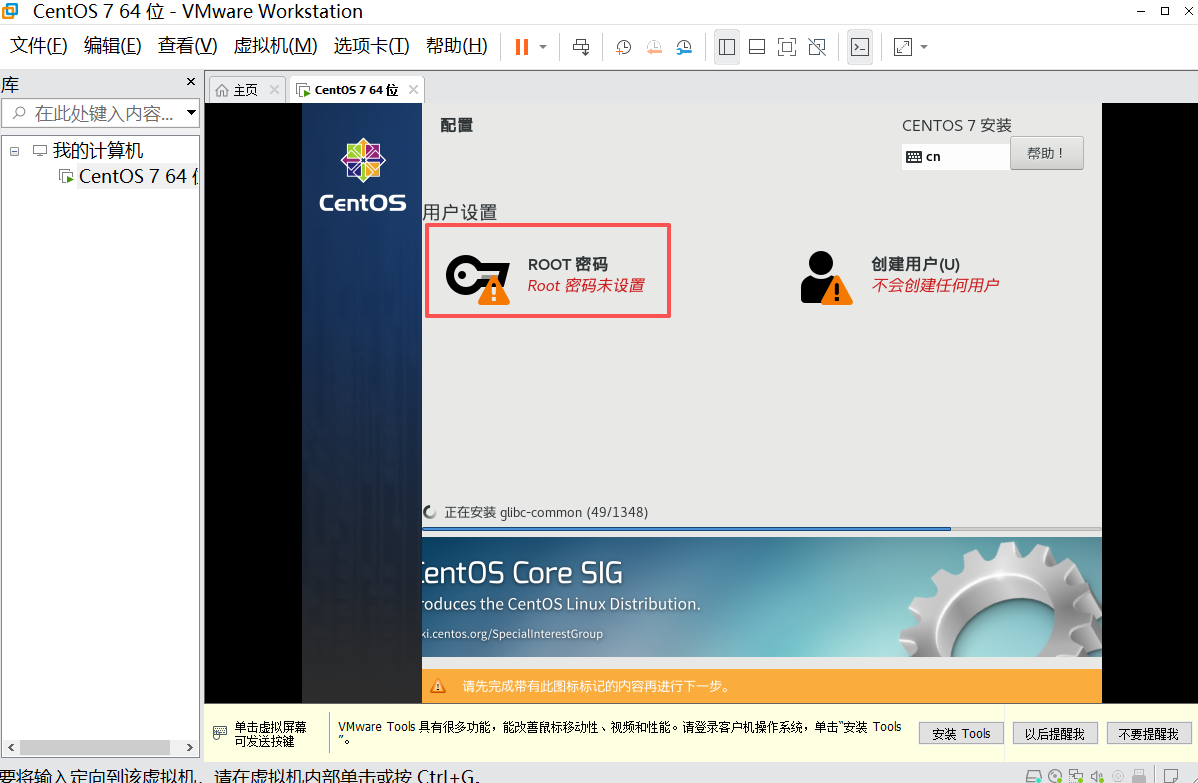Open the 帮助(H) menu
This screenshot has width=1198, height=783.
(456, 46)
